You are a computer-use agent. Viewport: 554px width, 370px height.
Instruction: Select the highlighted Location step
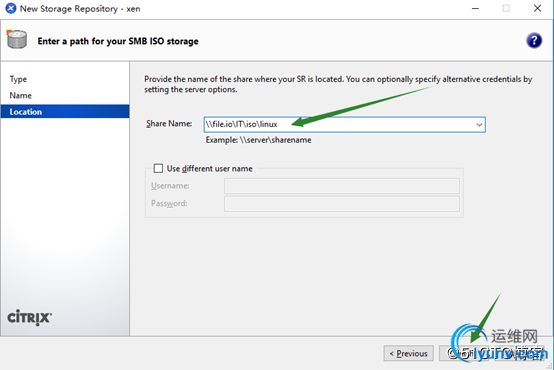point(65,112)
